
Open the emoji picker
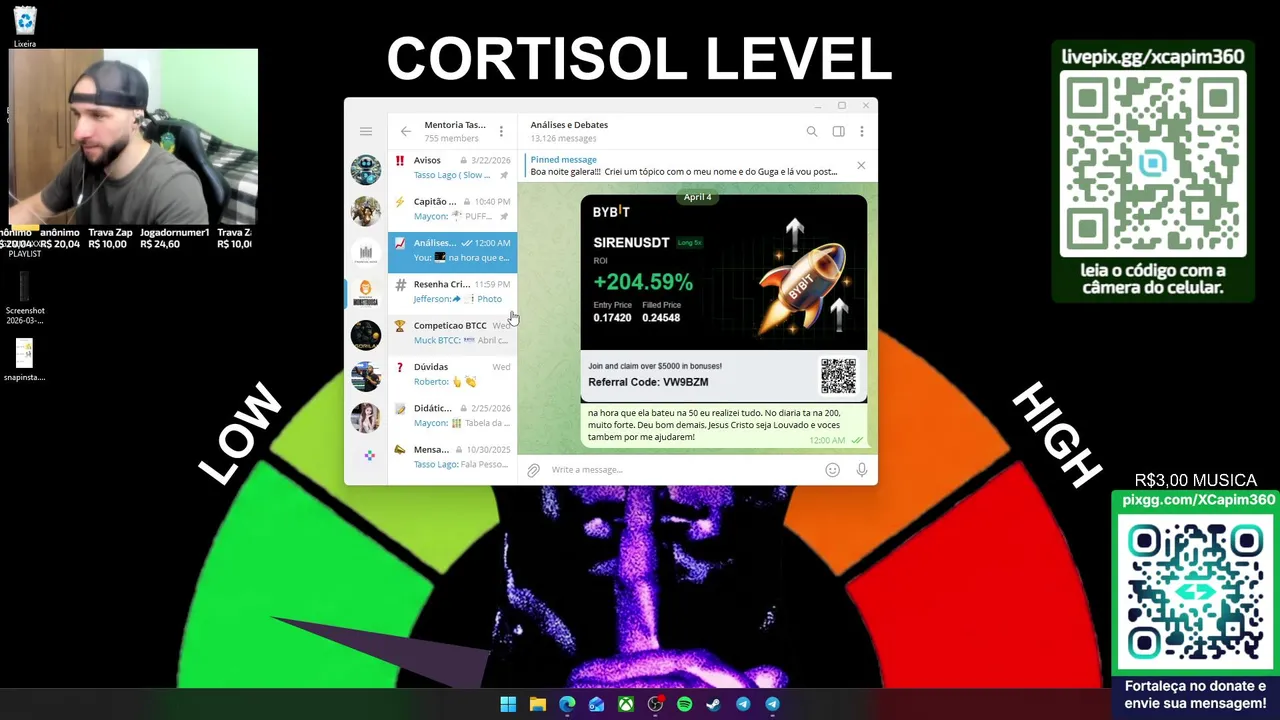point(832,470)
